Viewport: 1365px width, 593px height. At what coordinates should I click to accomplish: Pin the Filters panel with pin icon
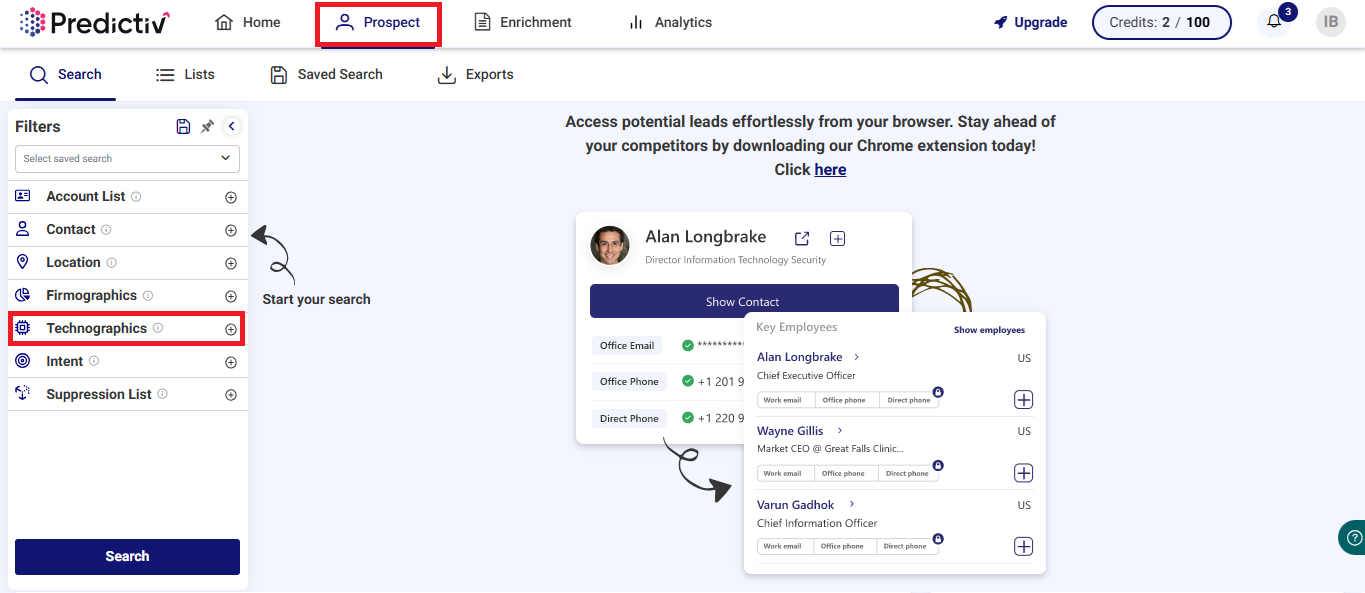click(x=207, y=126)
